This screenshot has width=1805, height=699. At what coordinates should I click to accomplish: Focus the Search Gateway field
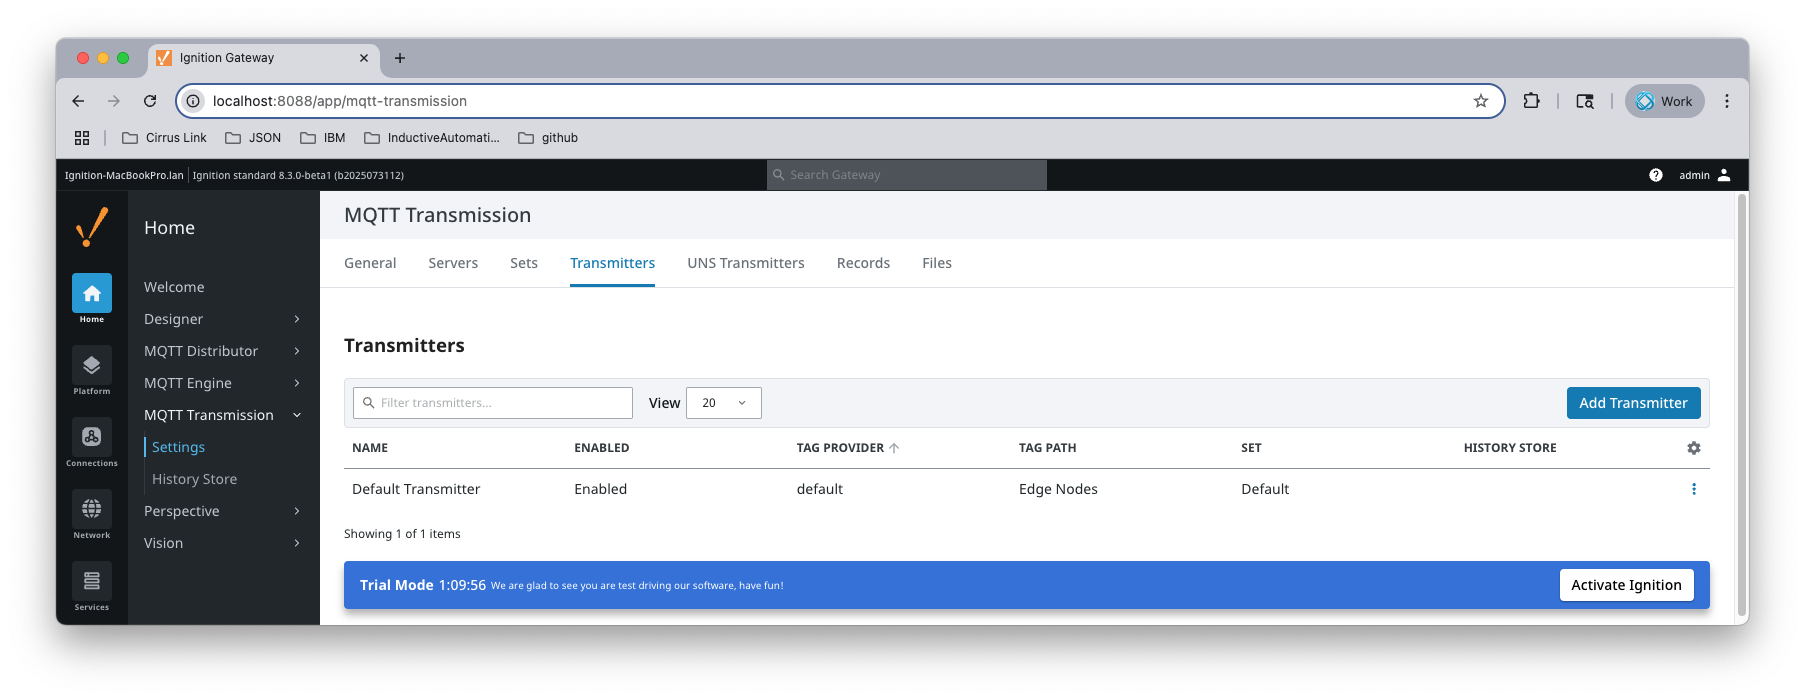pyautogui.click(x=907, y=175)
